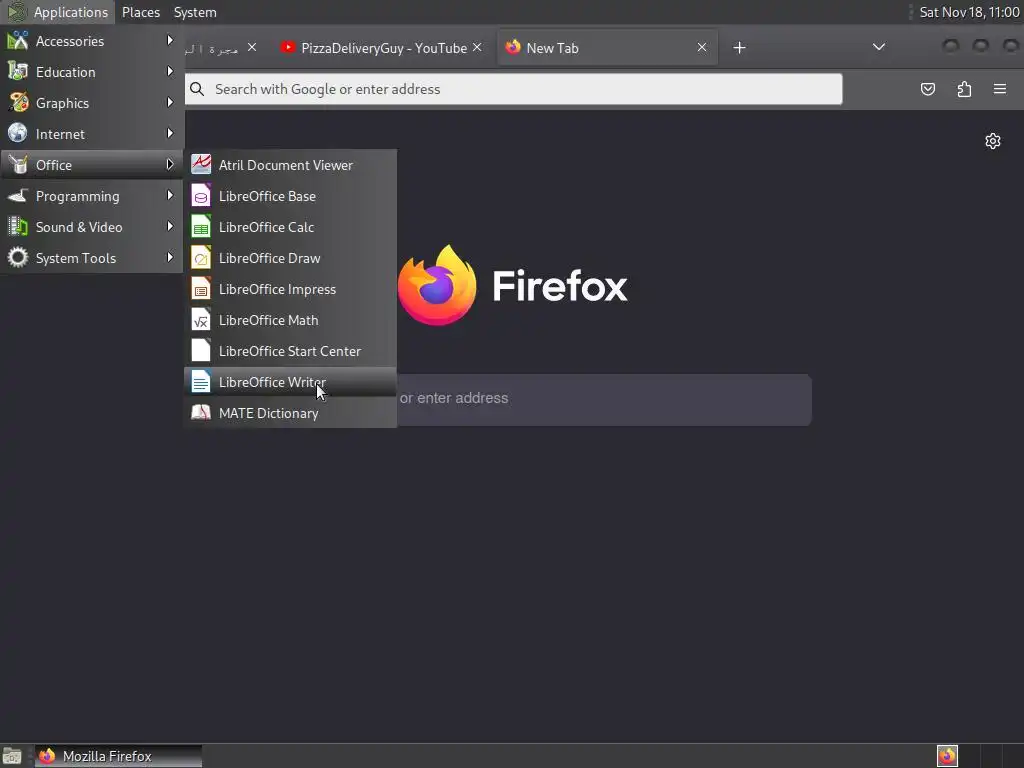Screen dimensions: 1024x768
Task: Open the Accessories submenu
Action: pyautogui.click(x=91, y=41)
